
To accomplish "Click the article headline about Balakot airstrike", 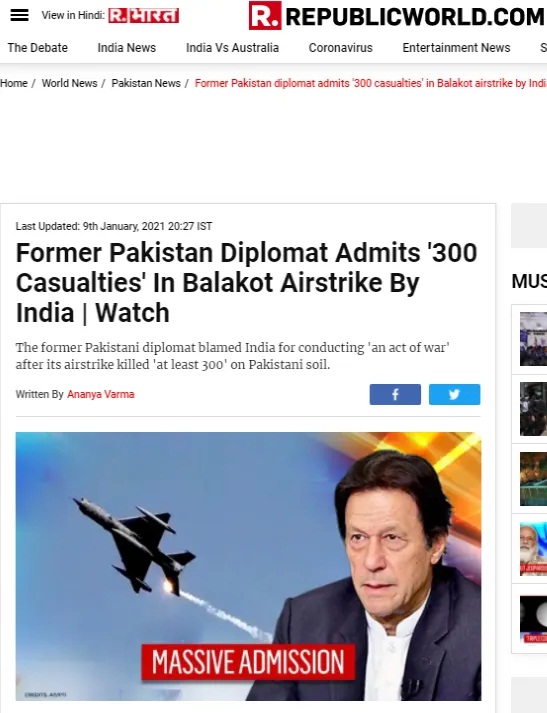I will pyautogui.click(x=246, y=282).
